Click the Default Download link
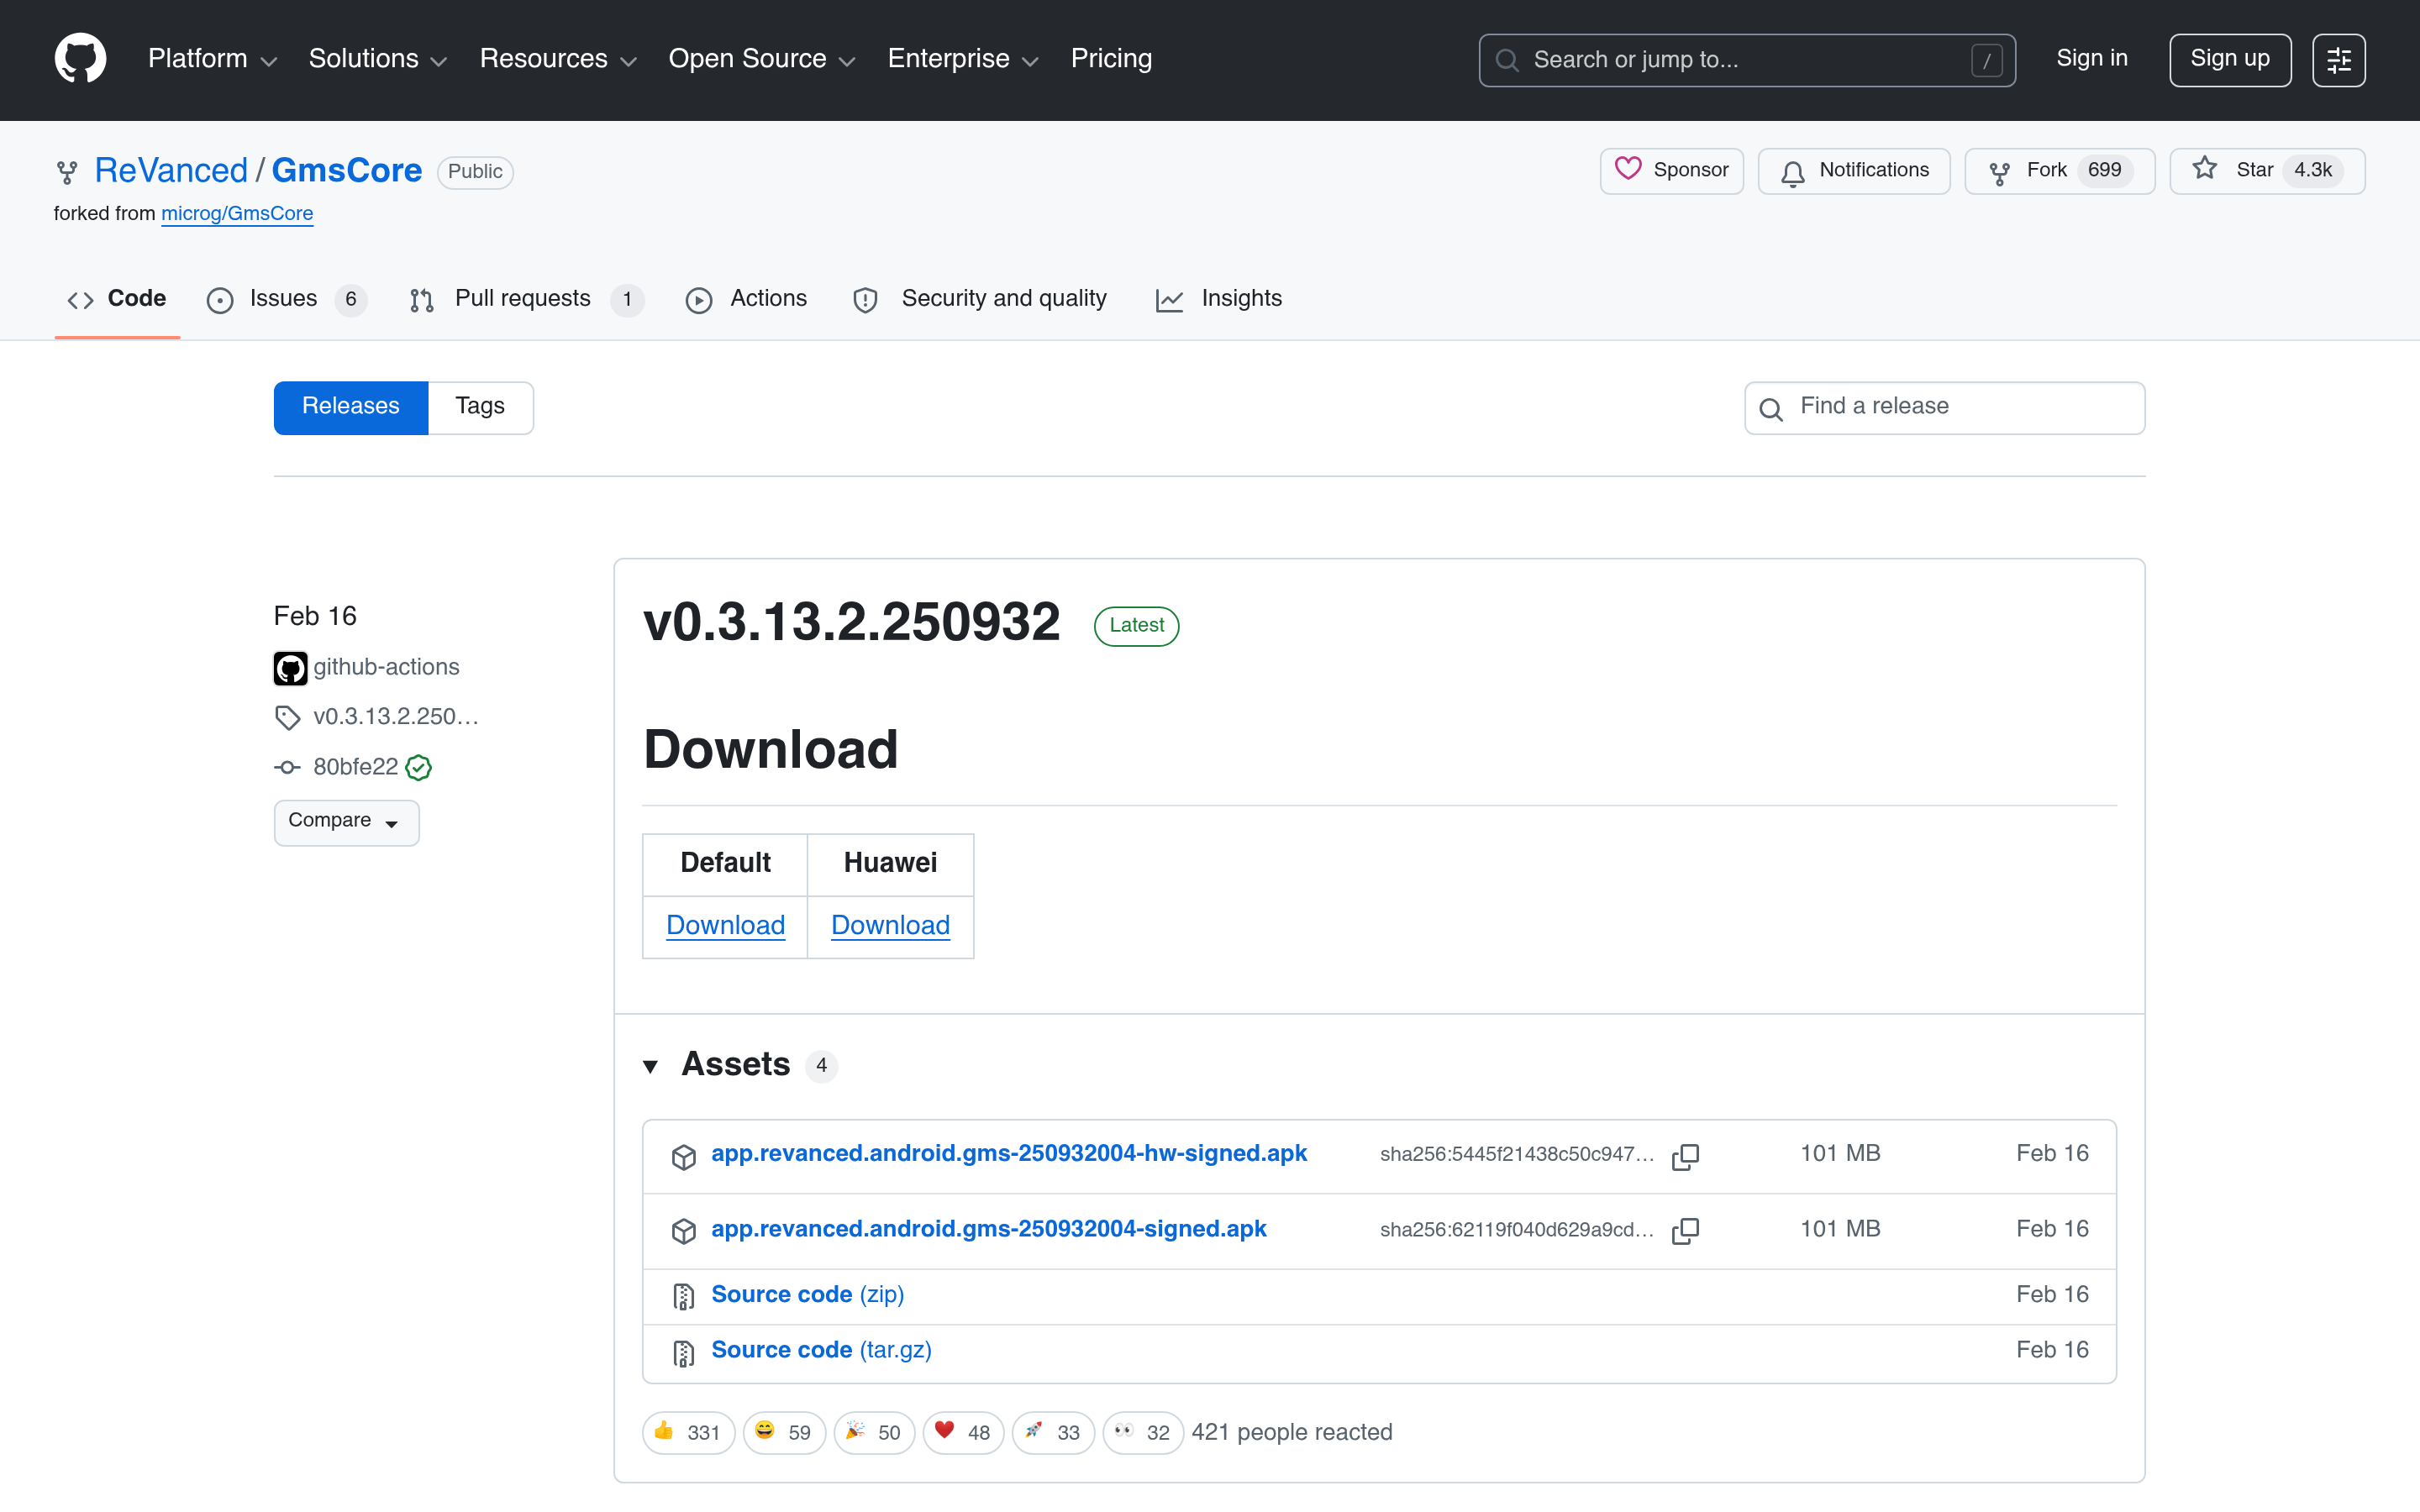This screenshot has width=2420, height=1512. (725, 926)
